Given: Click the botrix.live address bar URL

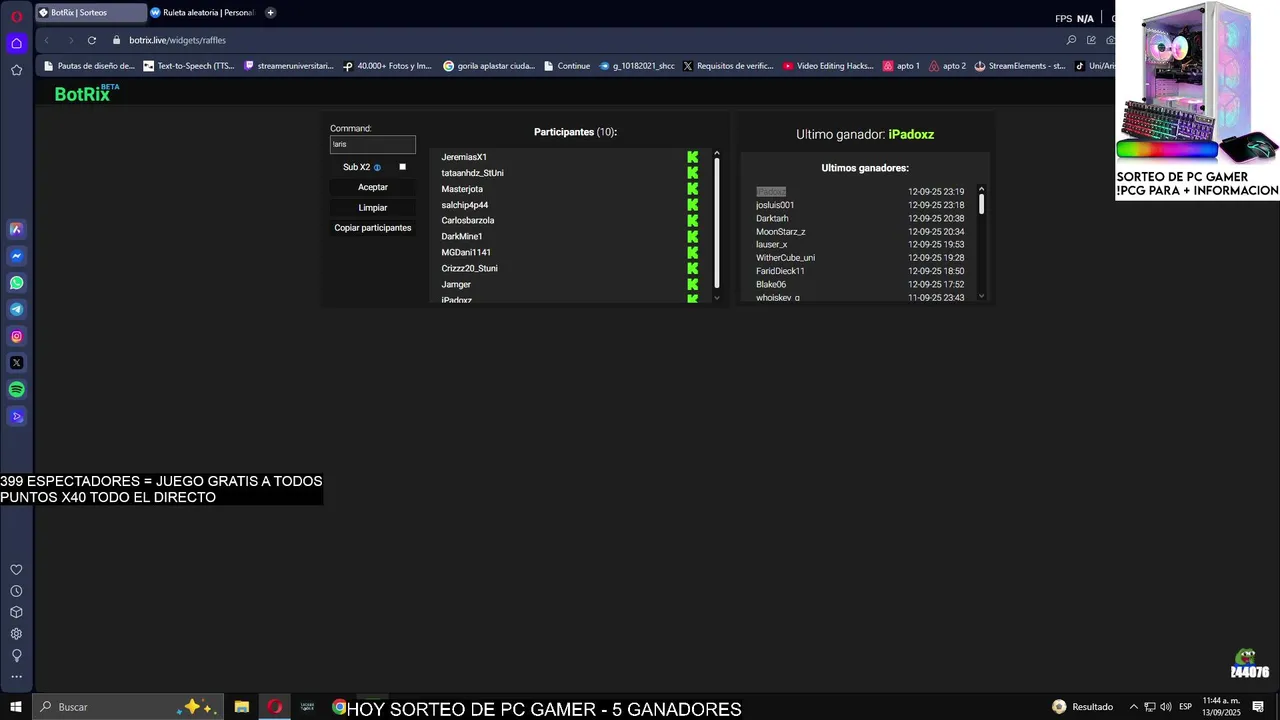Looking at the screenshot, I should point(177,40).
